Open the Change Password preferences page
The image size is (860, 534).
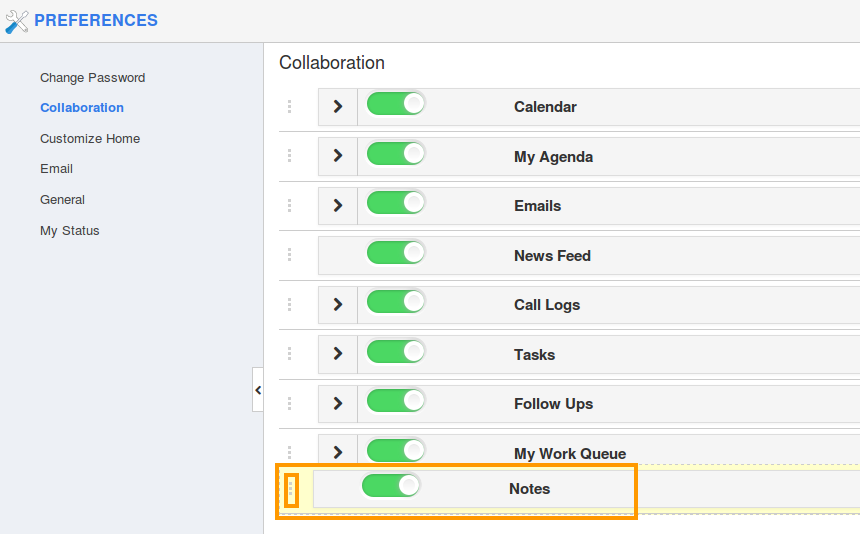click(93, 78)
